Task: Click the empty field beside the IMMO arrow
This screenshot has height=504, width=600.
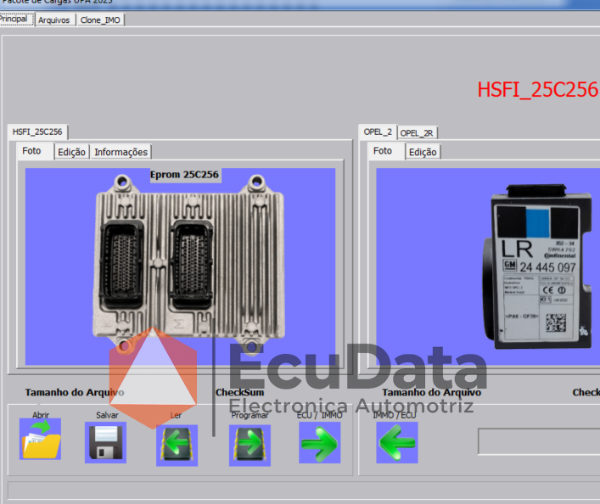Action: tap(539, 442)
